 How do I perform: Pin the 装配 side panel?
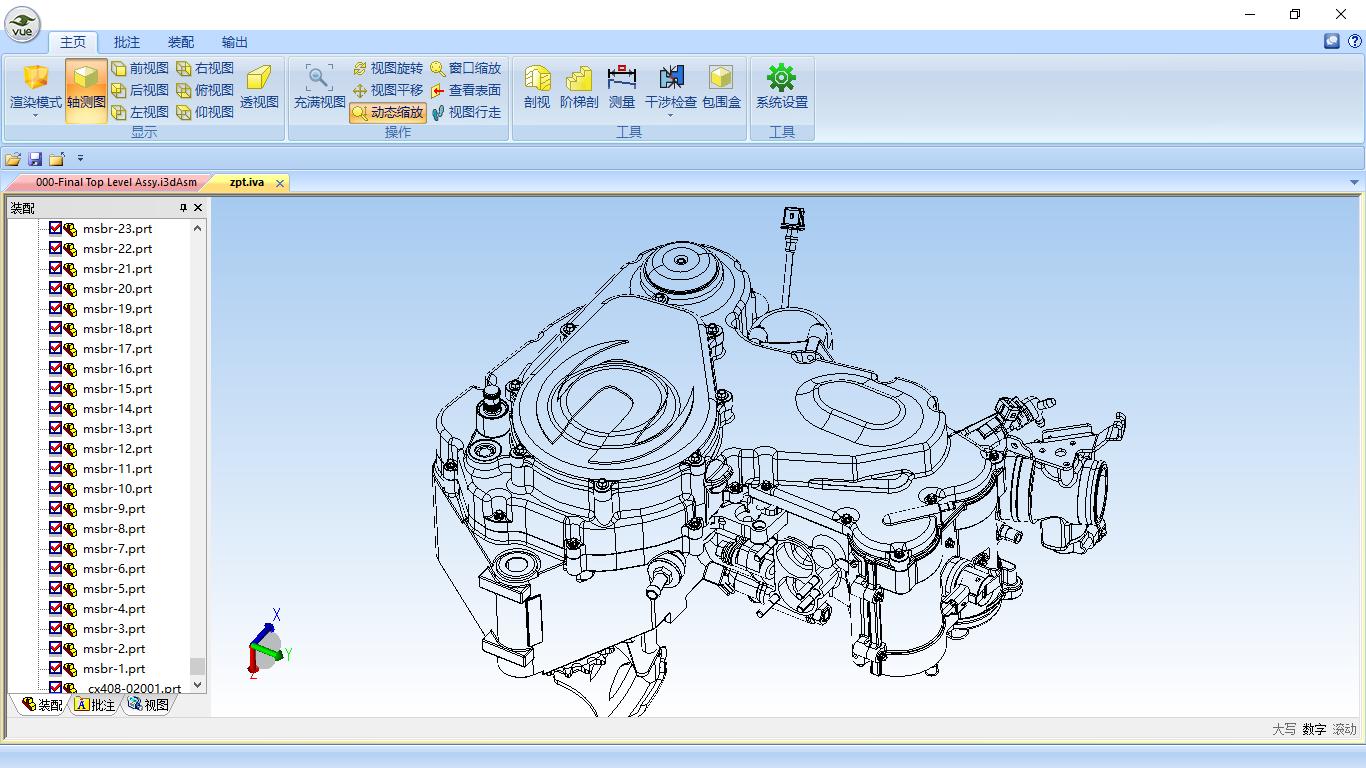pyautogui.click(x=183, y=208)
